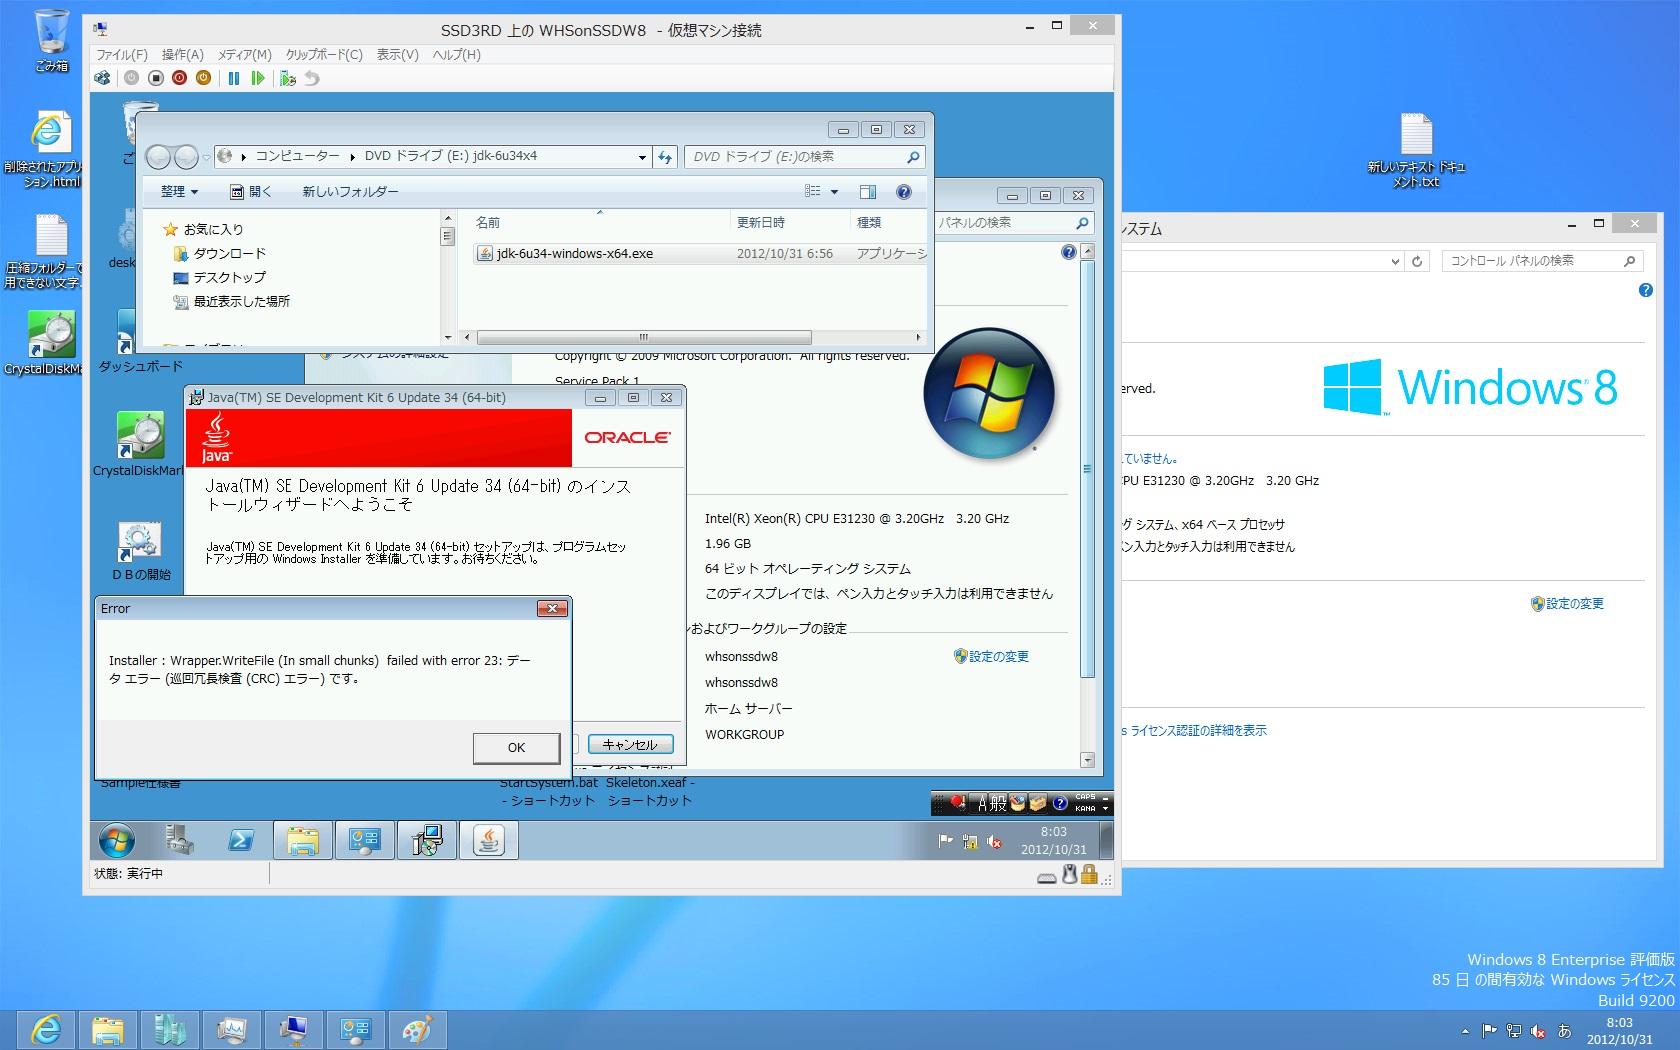Open File Explorer from host taskbar

coord(108,1029)
